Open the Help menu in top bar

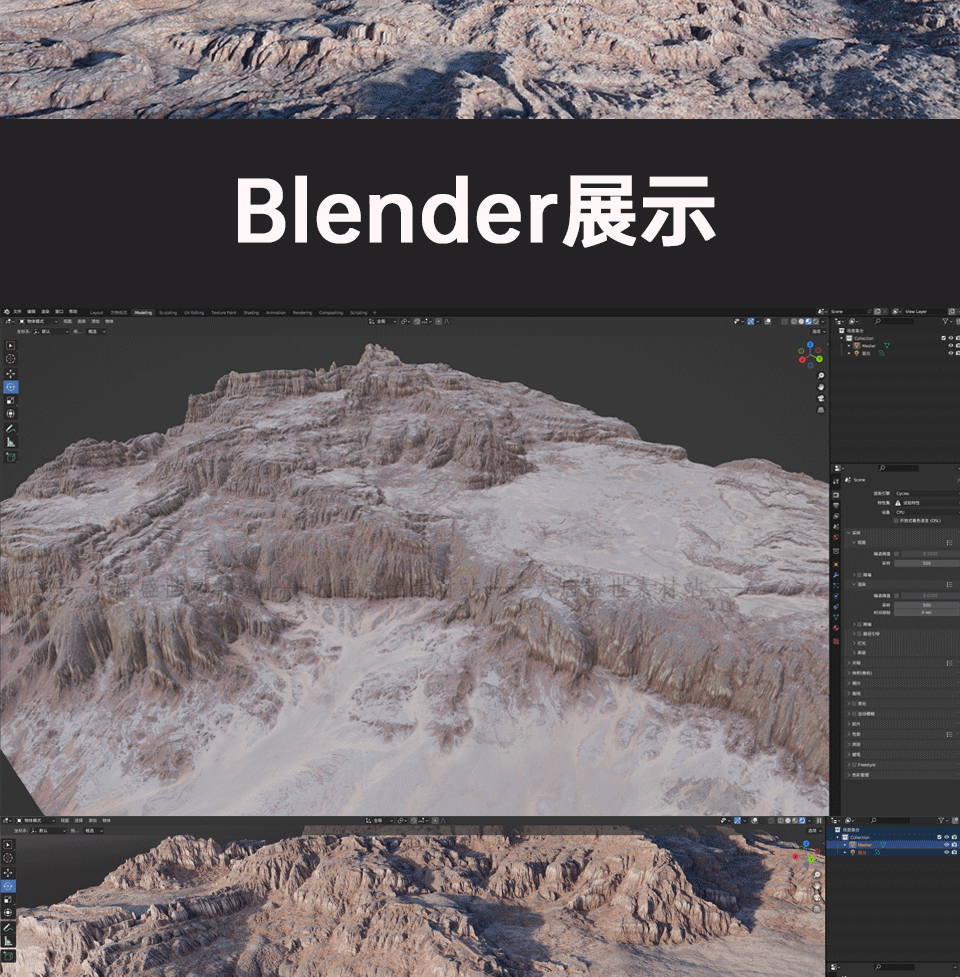(73, 312)
